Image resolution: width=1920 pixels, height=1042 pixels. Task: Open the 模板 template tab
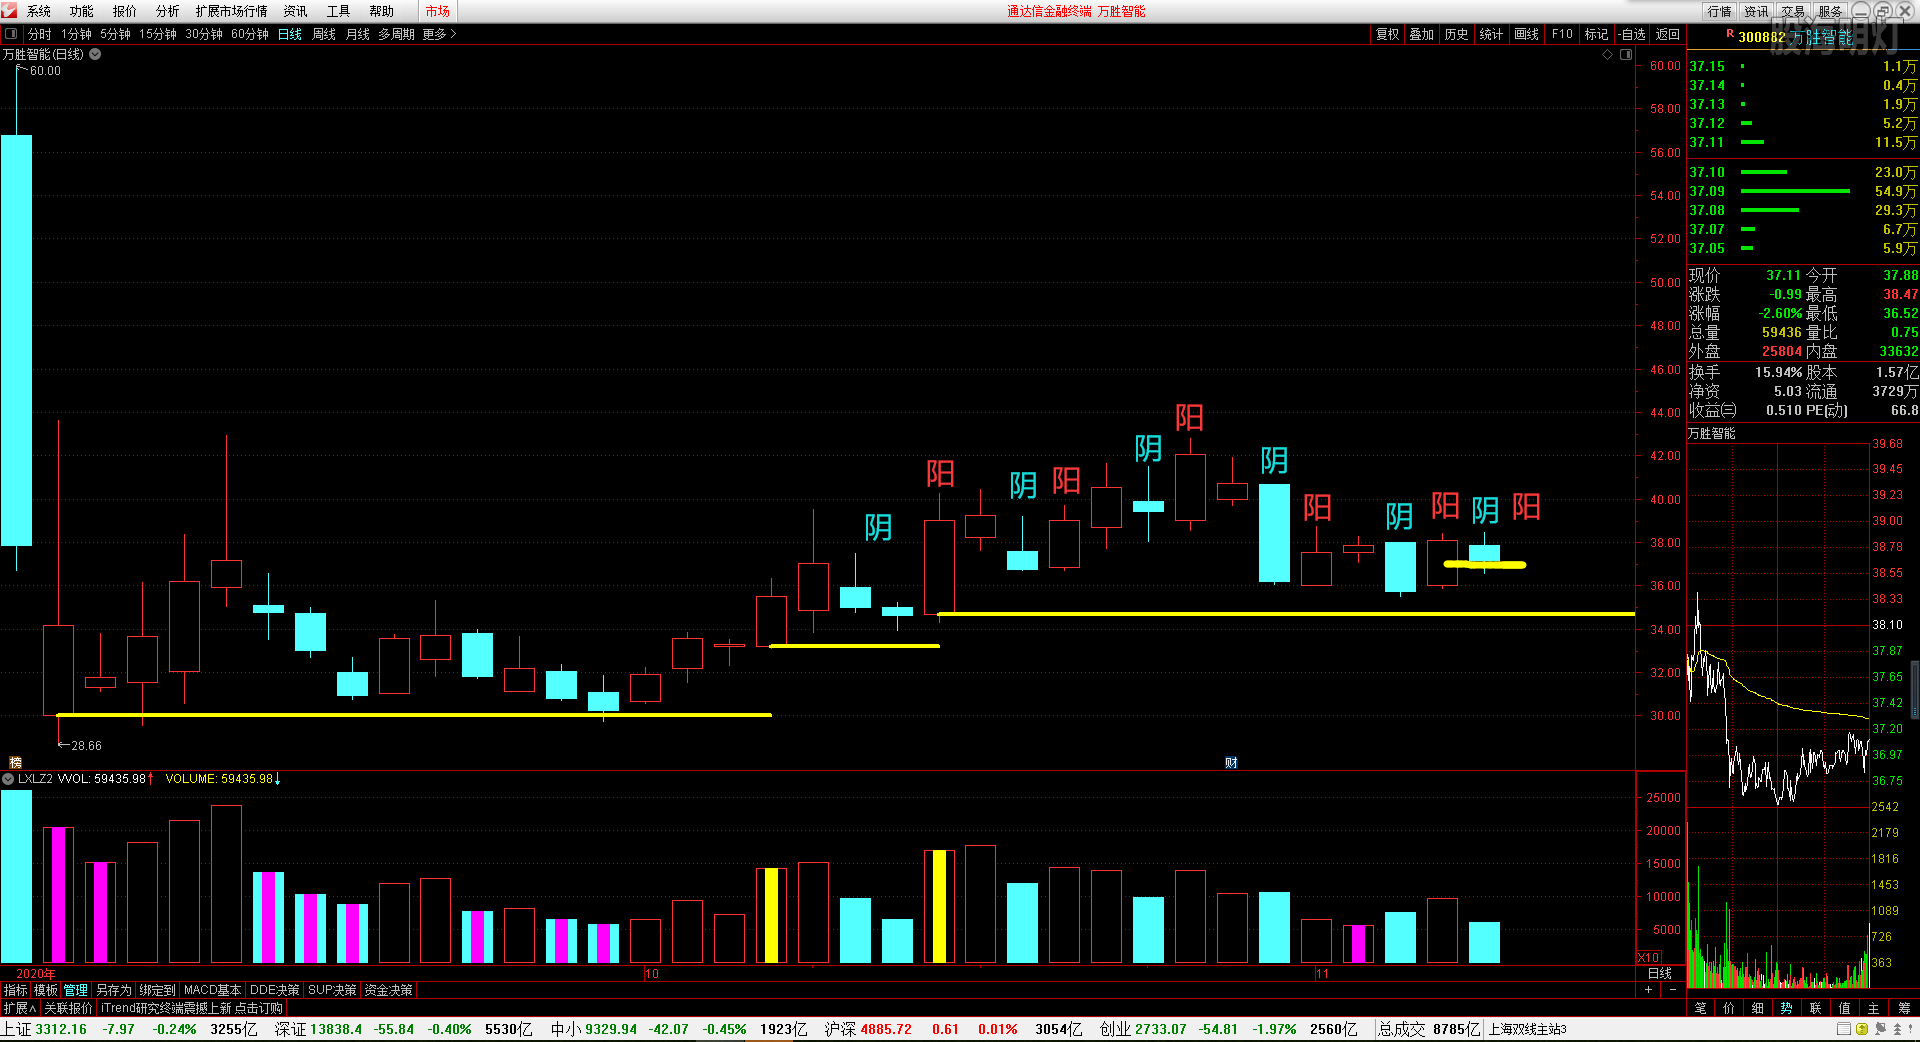click(x=46, y=990)
